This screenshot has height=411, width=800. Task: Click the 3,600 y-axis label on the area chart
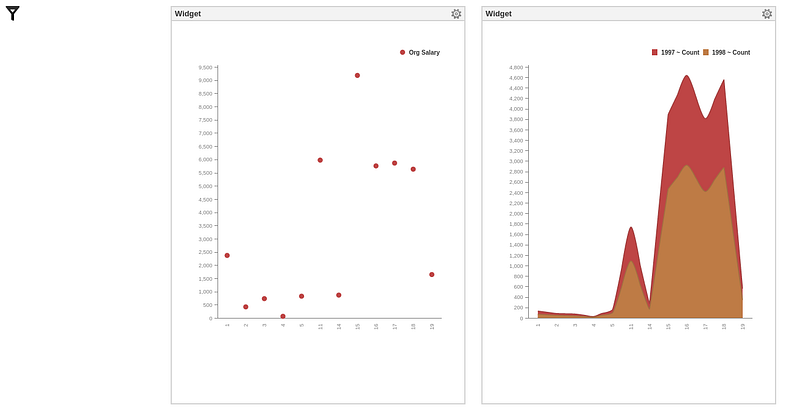[x=516, y=130]
